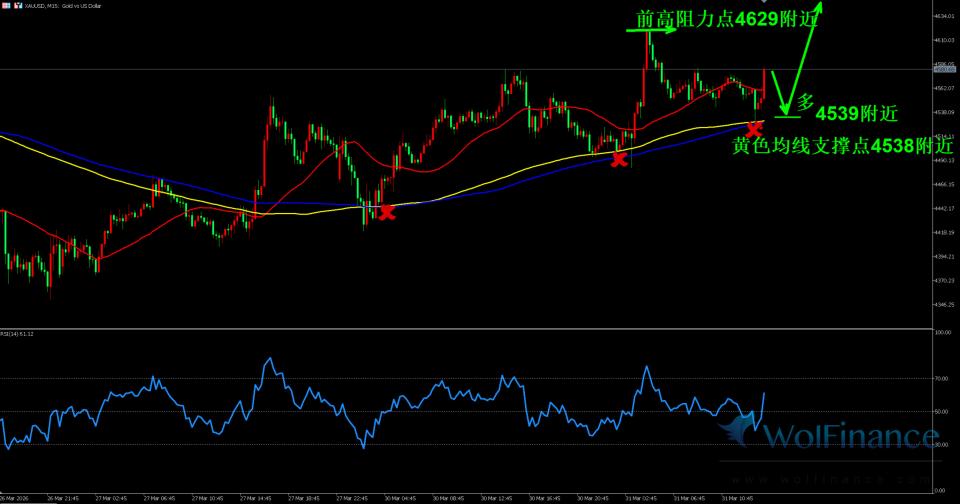The image size is (960, 504).
Task: Select the middle red X marker
Action: (x=619, y=159)
